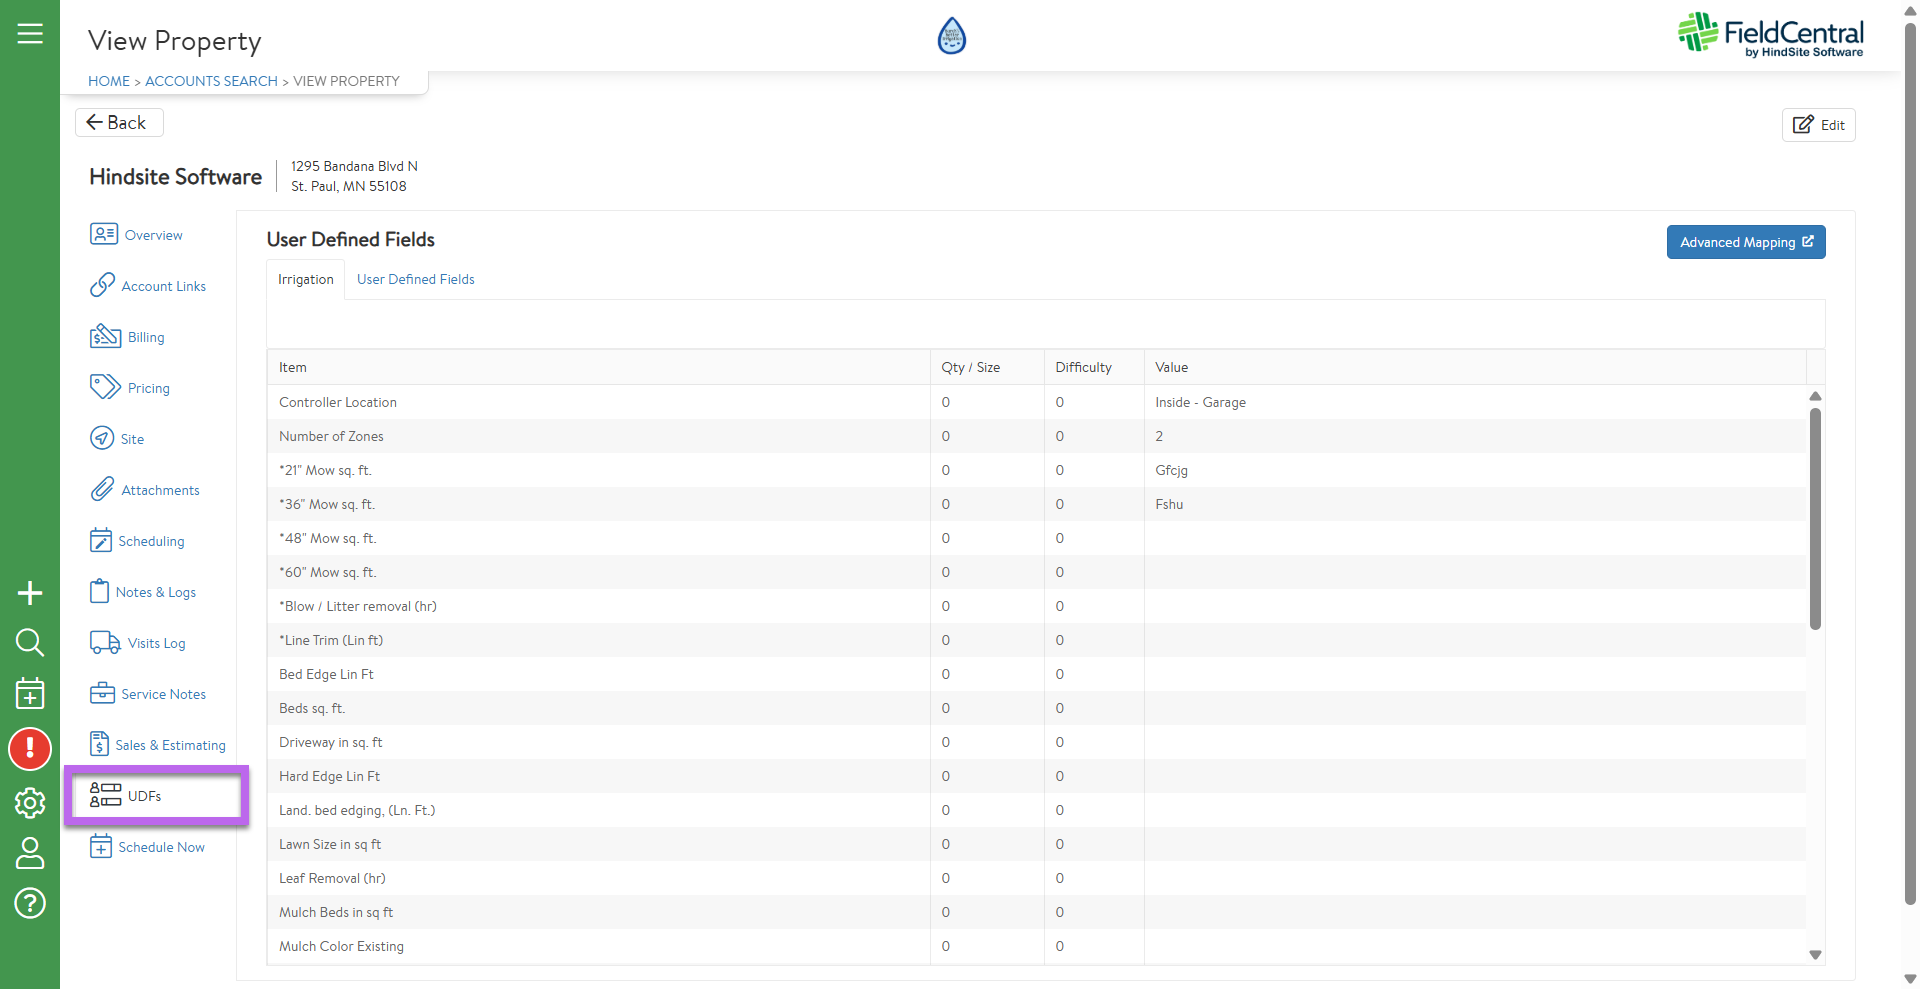Click the calendar add icon in sidebar
This screenshot has height=989, width=1920.
click(x=30, y=693)
